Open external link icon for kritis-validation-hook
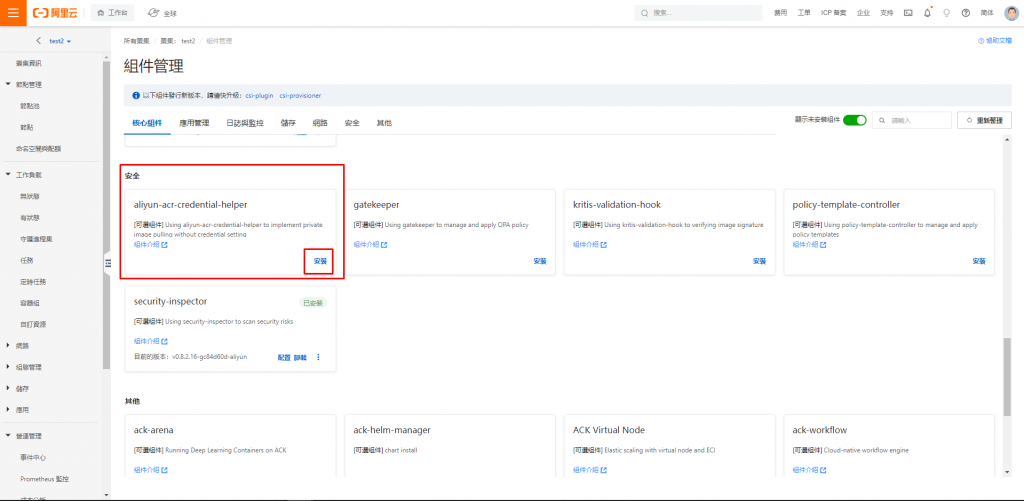This screenshot has height=501, width=1024. point(603,245)
